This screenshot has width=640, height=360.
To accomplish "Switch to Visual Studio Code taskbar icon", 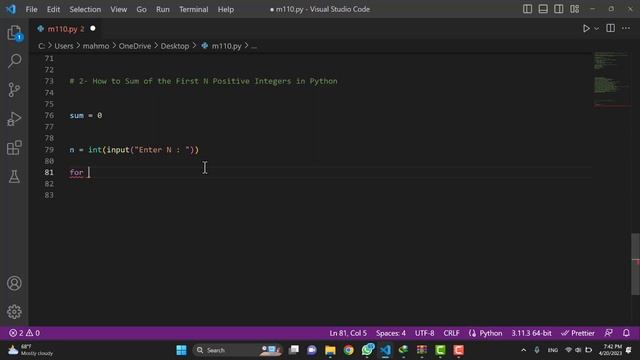I will pos(385,350).
